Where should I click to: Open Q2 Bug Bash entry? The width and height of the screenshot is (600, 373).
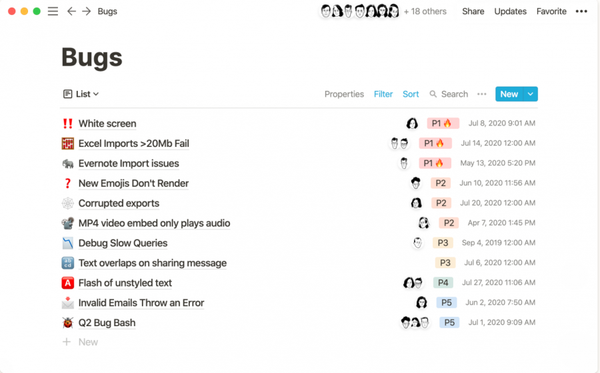tap(107, 323)
